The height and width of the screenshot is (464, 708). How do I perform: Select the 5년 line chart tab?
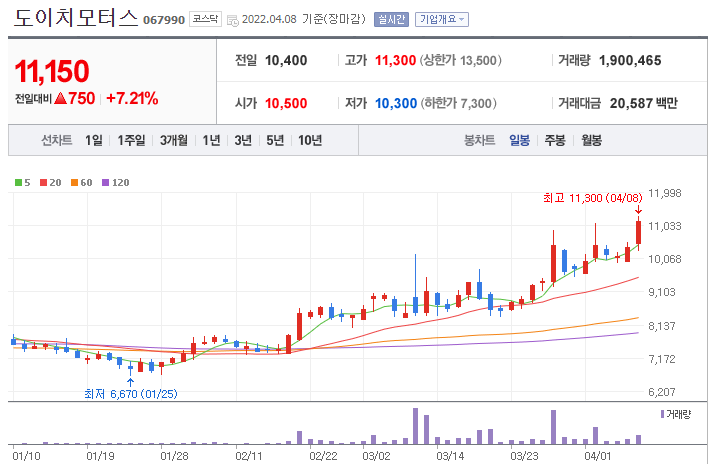click(275, 140)
